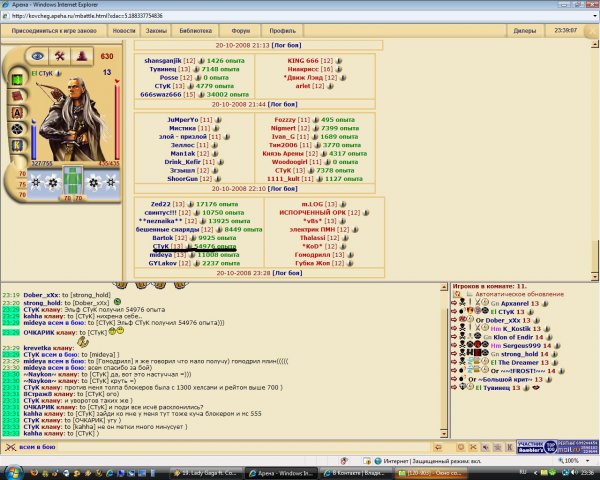600x480 pixels.
Task: Open the Windows Start button
Action: pyautogui.click(x=14, y=473)
